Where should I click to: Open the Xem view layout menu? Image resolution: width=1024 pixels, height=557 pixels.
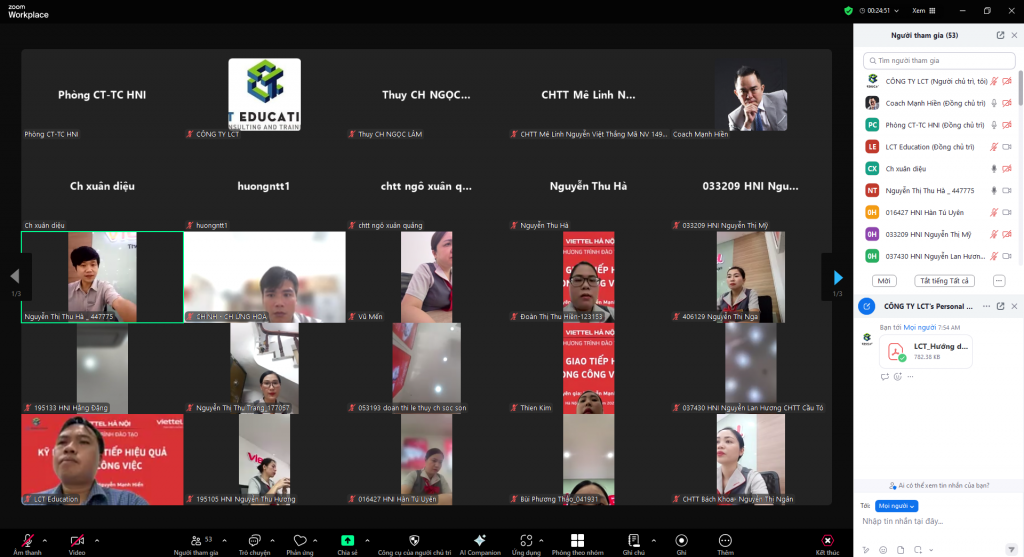(x=923, y=10)
